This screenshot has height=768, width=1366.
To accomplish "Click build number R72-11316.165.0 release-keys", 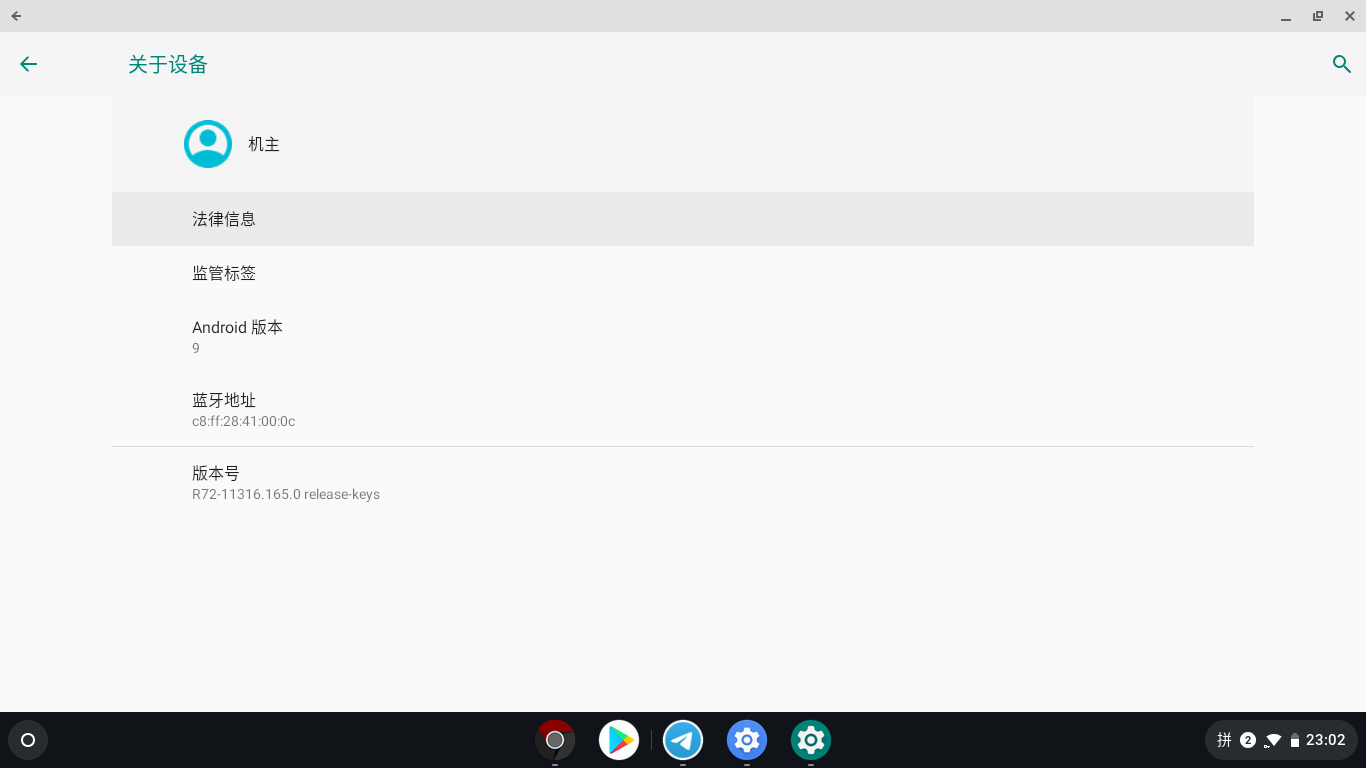I will (286, 494).
